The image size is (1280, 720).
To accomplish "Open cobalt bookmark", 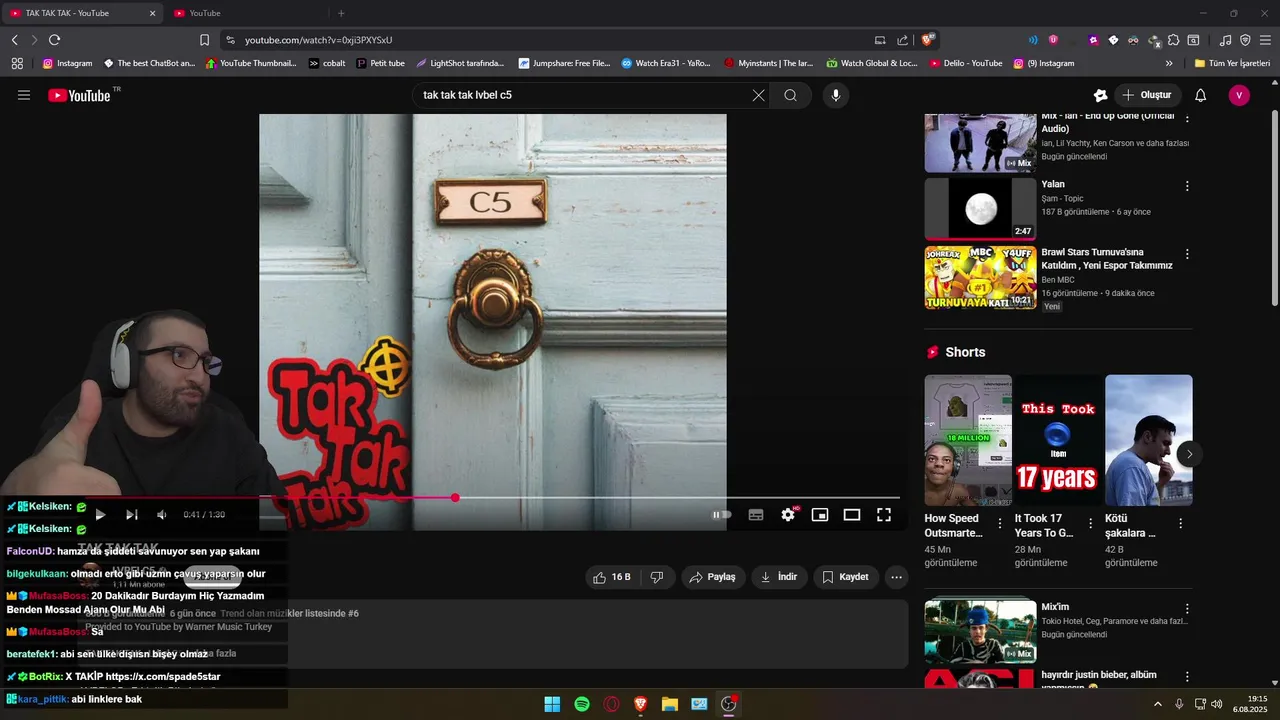I will (x=326, y=63).
